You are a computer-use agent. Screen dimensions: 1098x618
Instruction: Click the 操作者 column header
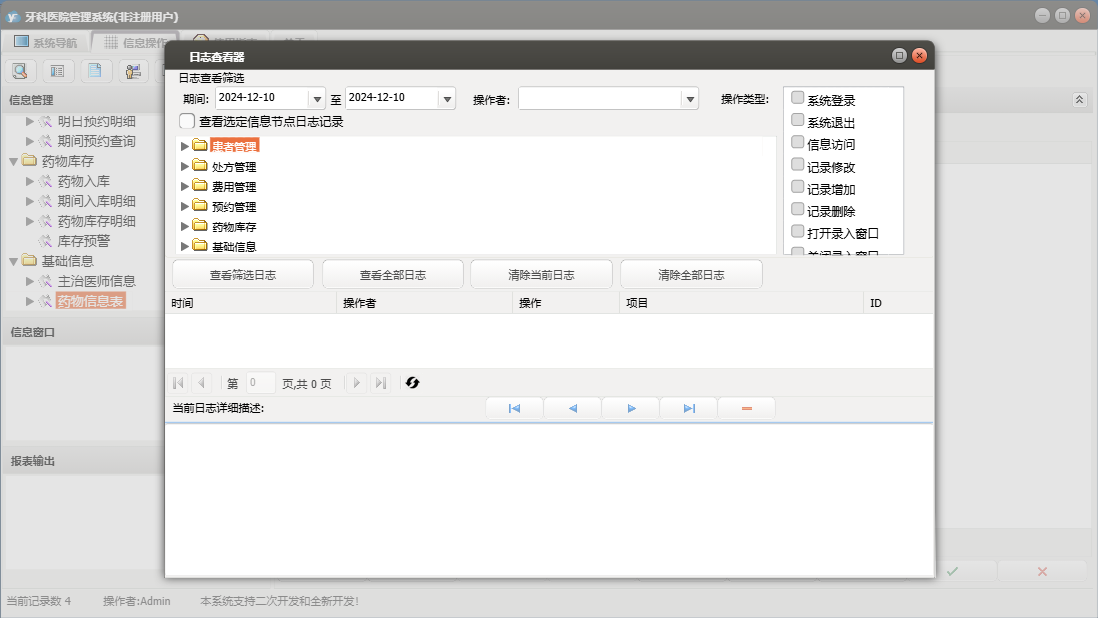point(359,303)
